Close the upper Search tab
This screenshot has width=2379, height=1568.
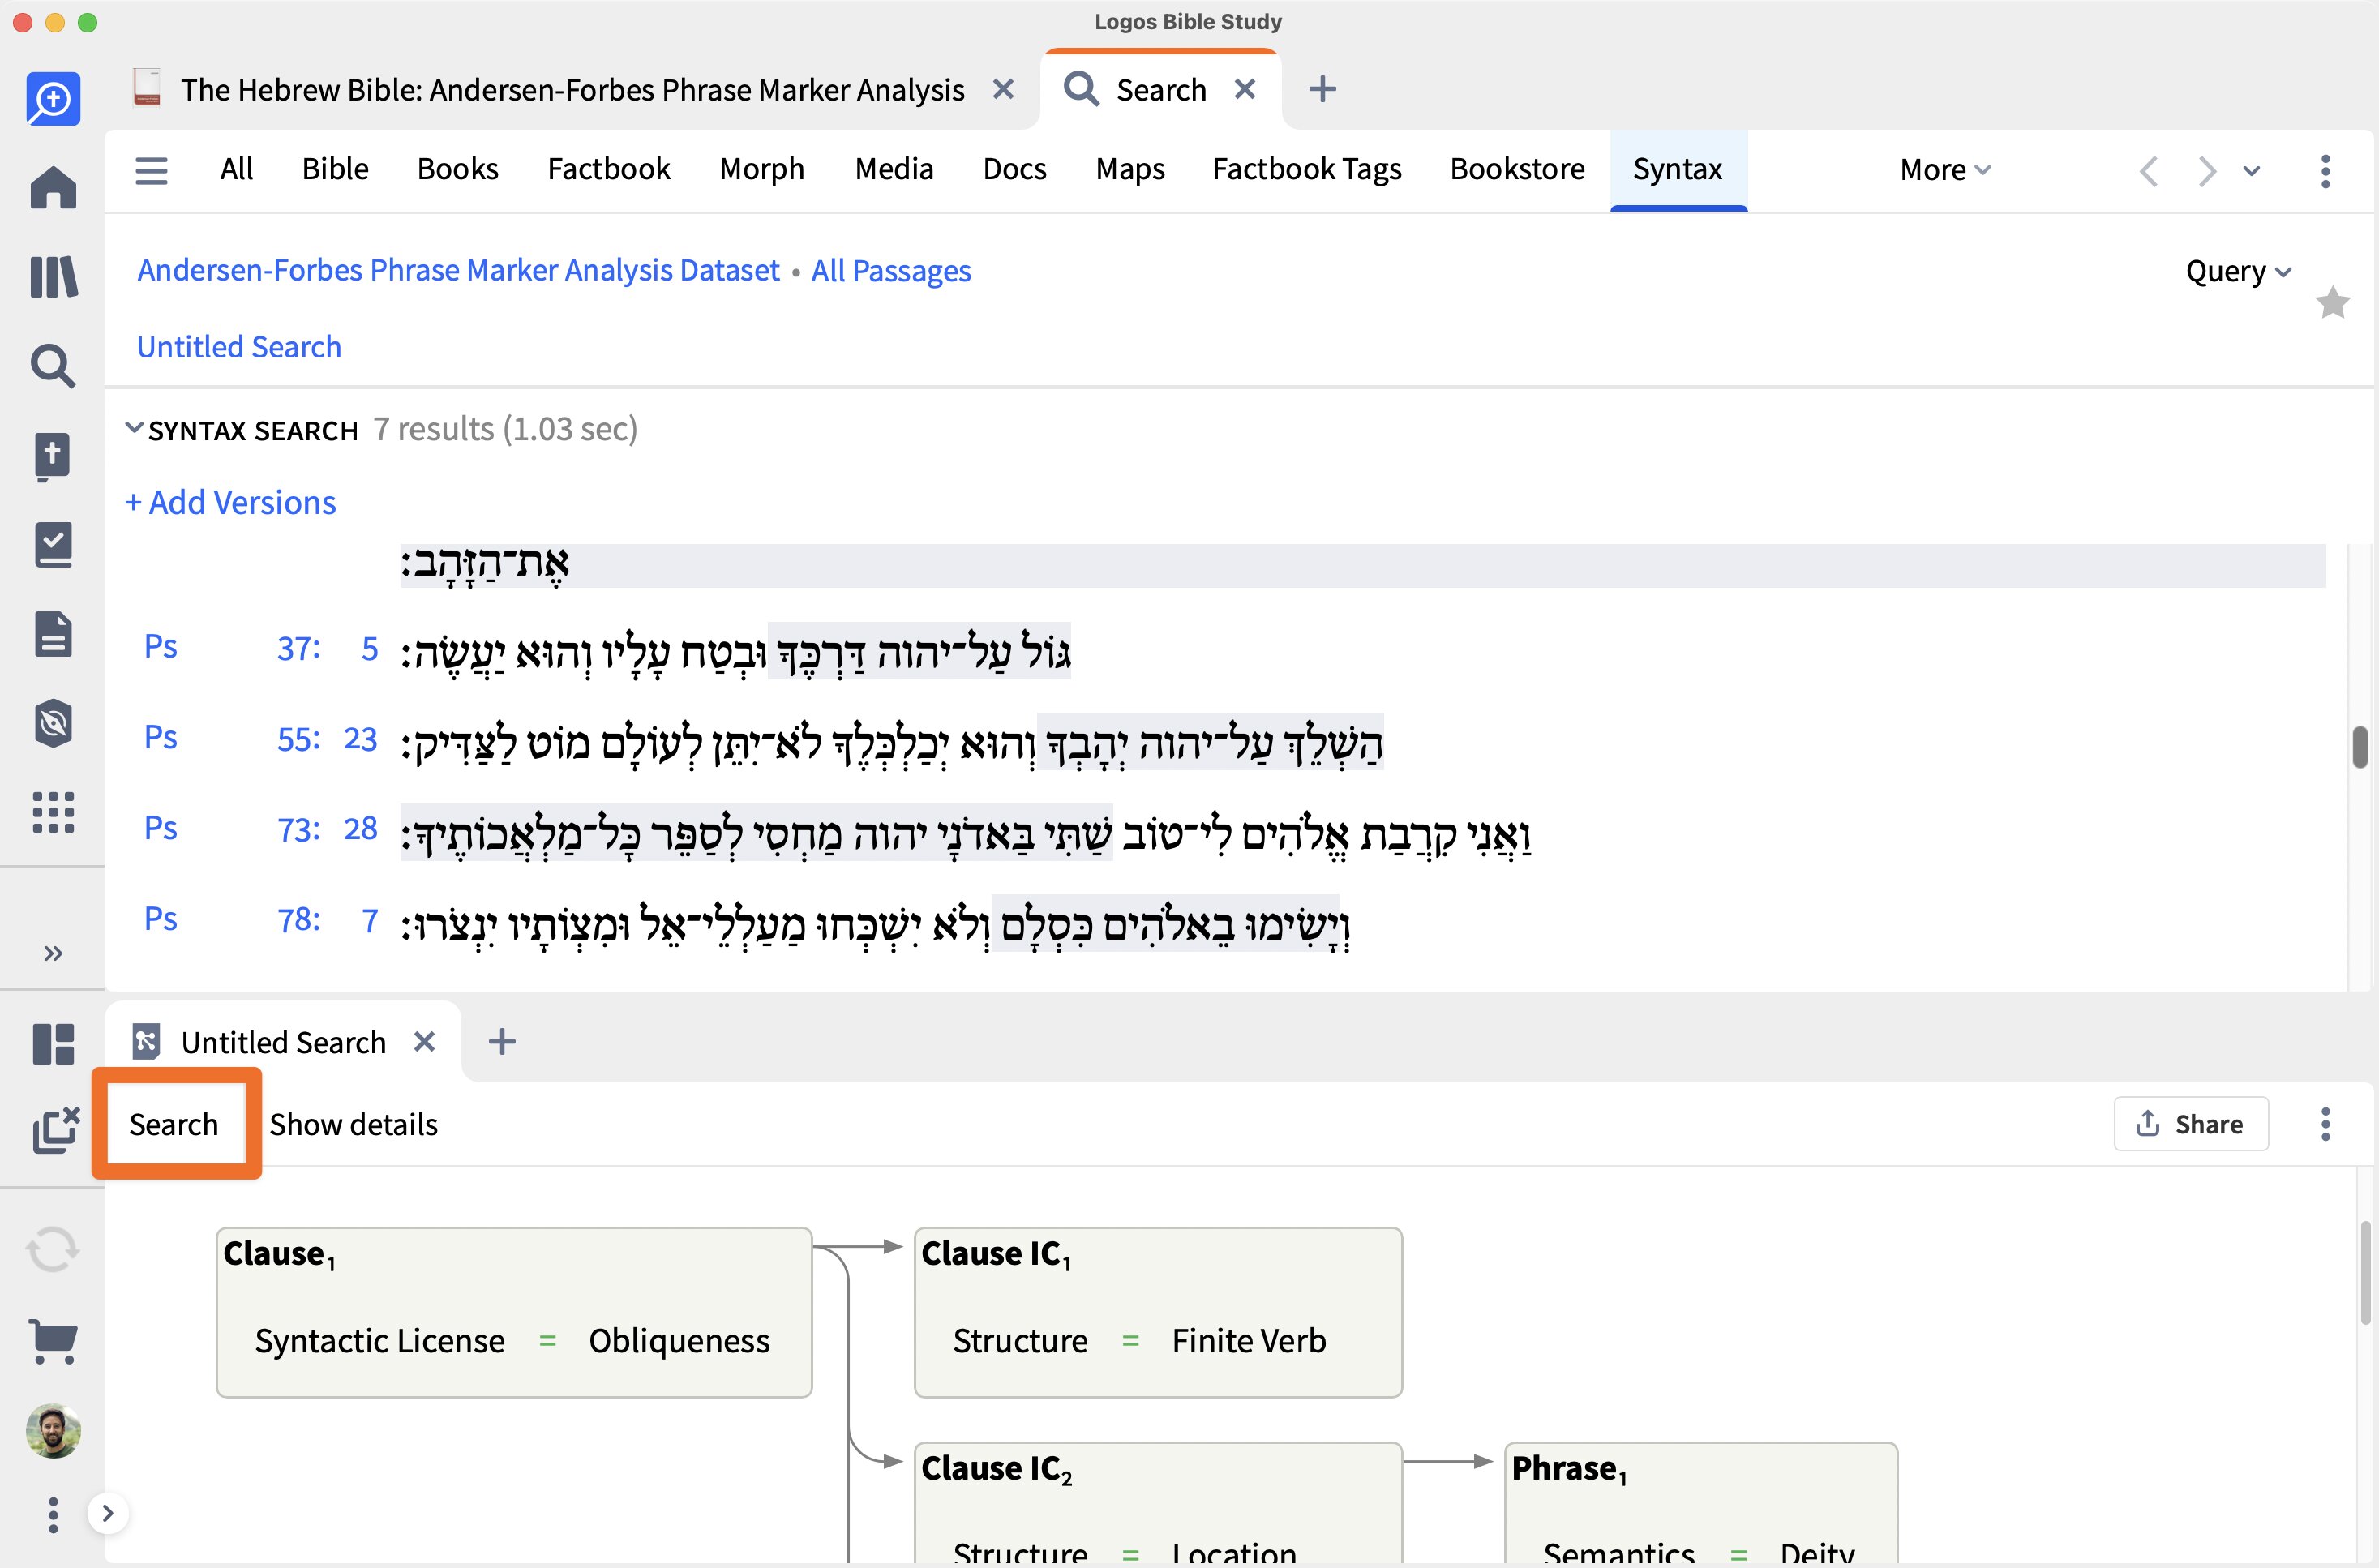(x=1245, y=89)
